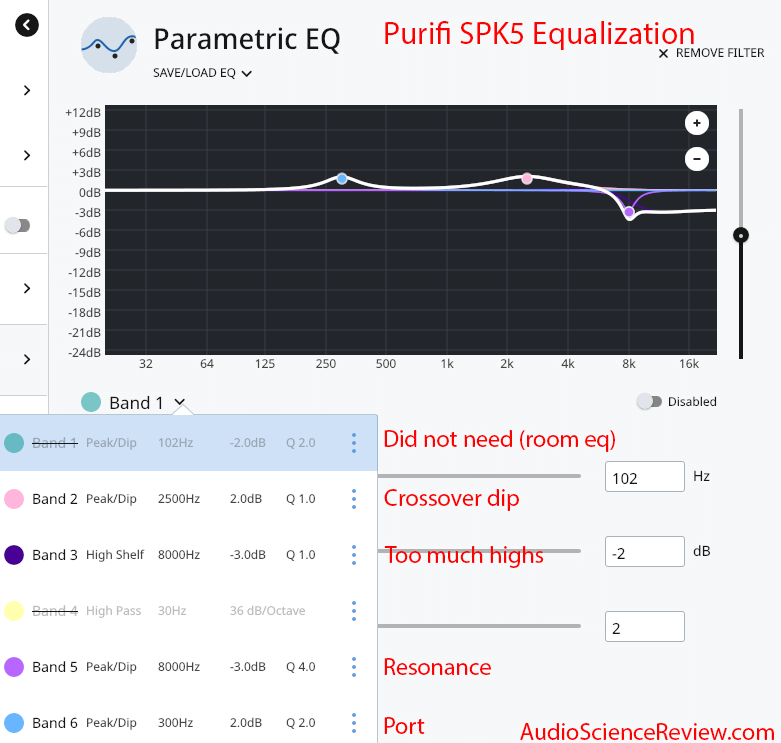The width and height of the screenshot is (781, 743).
Task: Select Band 6 Peak/Dip 300Hz entry
Action: [x=188, y=723]
